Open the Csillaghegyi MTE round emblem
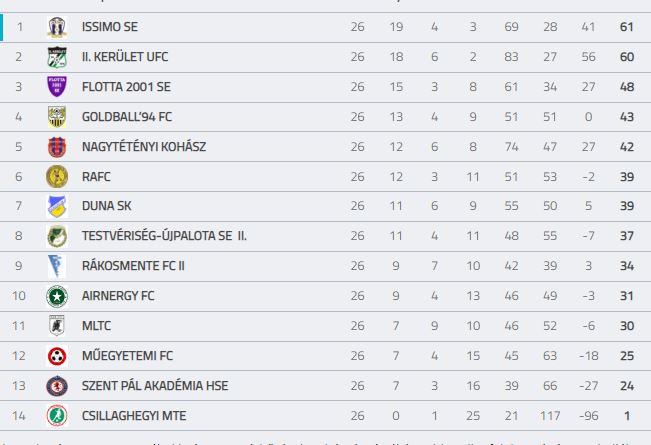The height and width of the screenshot is (445, 651). (x=57, y=416)
